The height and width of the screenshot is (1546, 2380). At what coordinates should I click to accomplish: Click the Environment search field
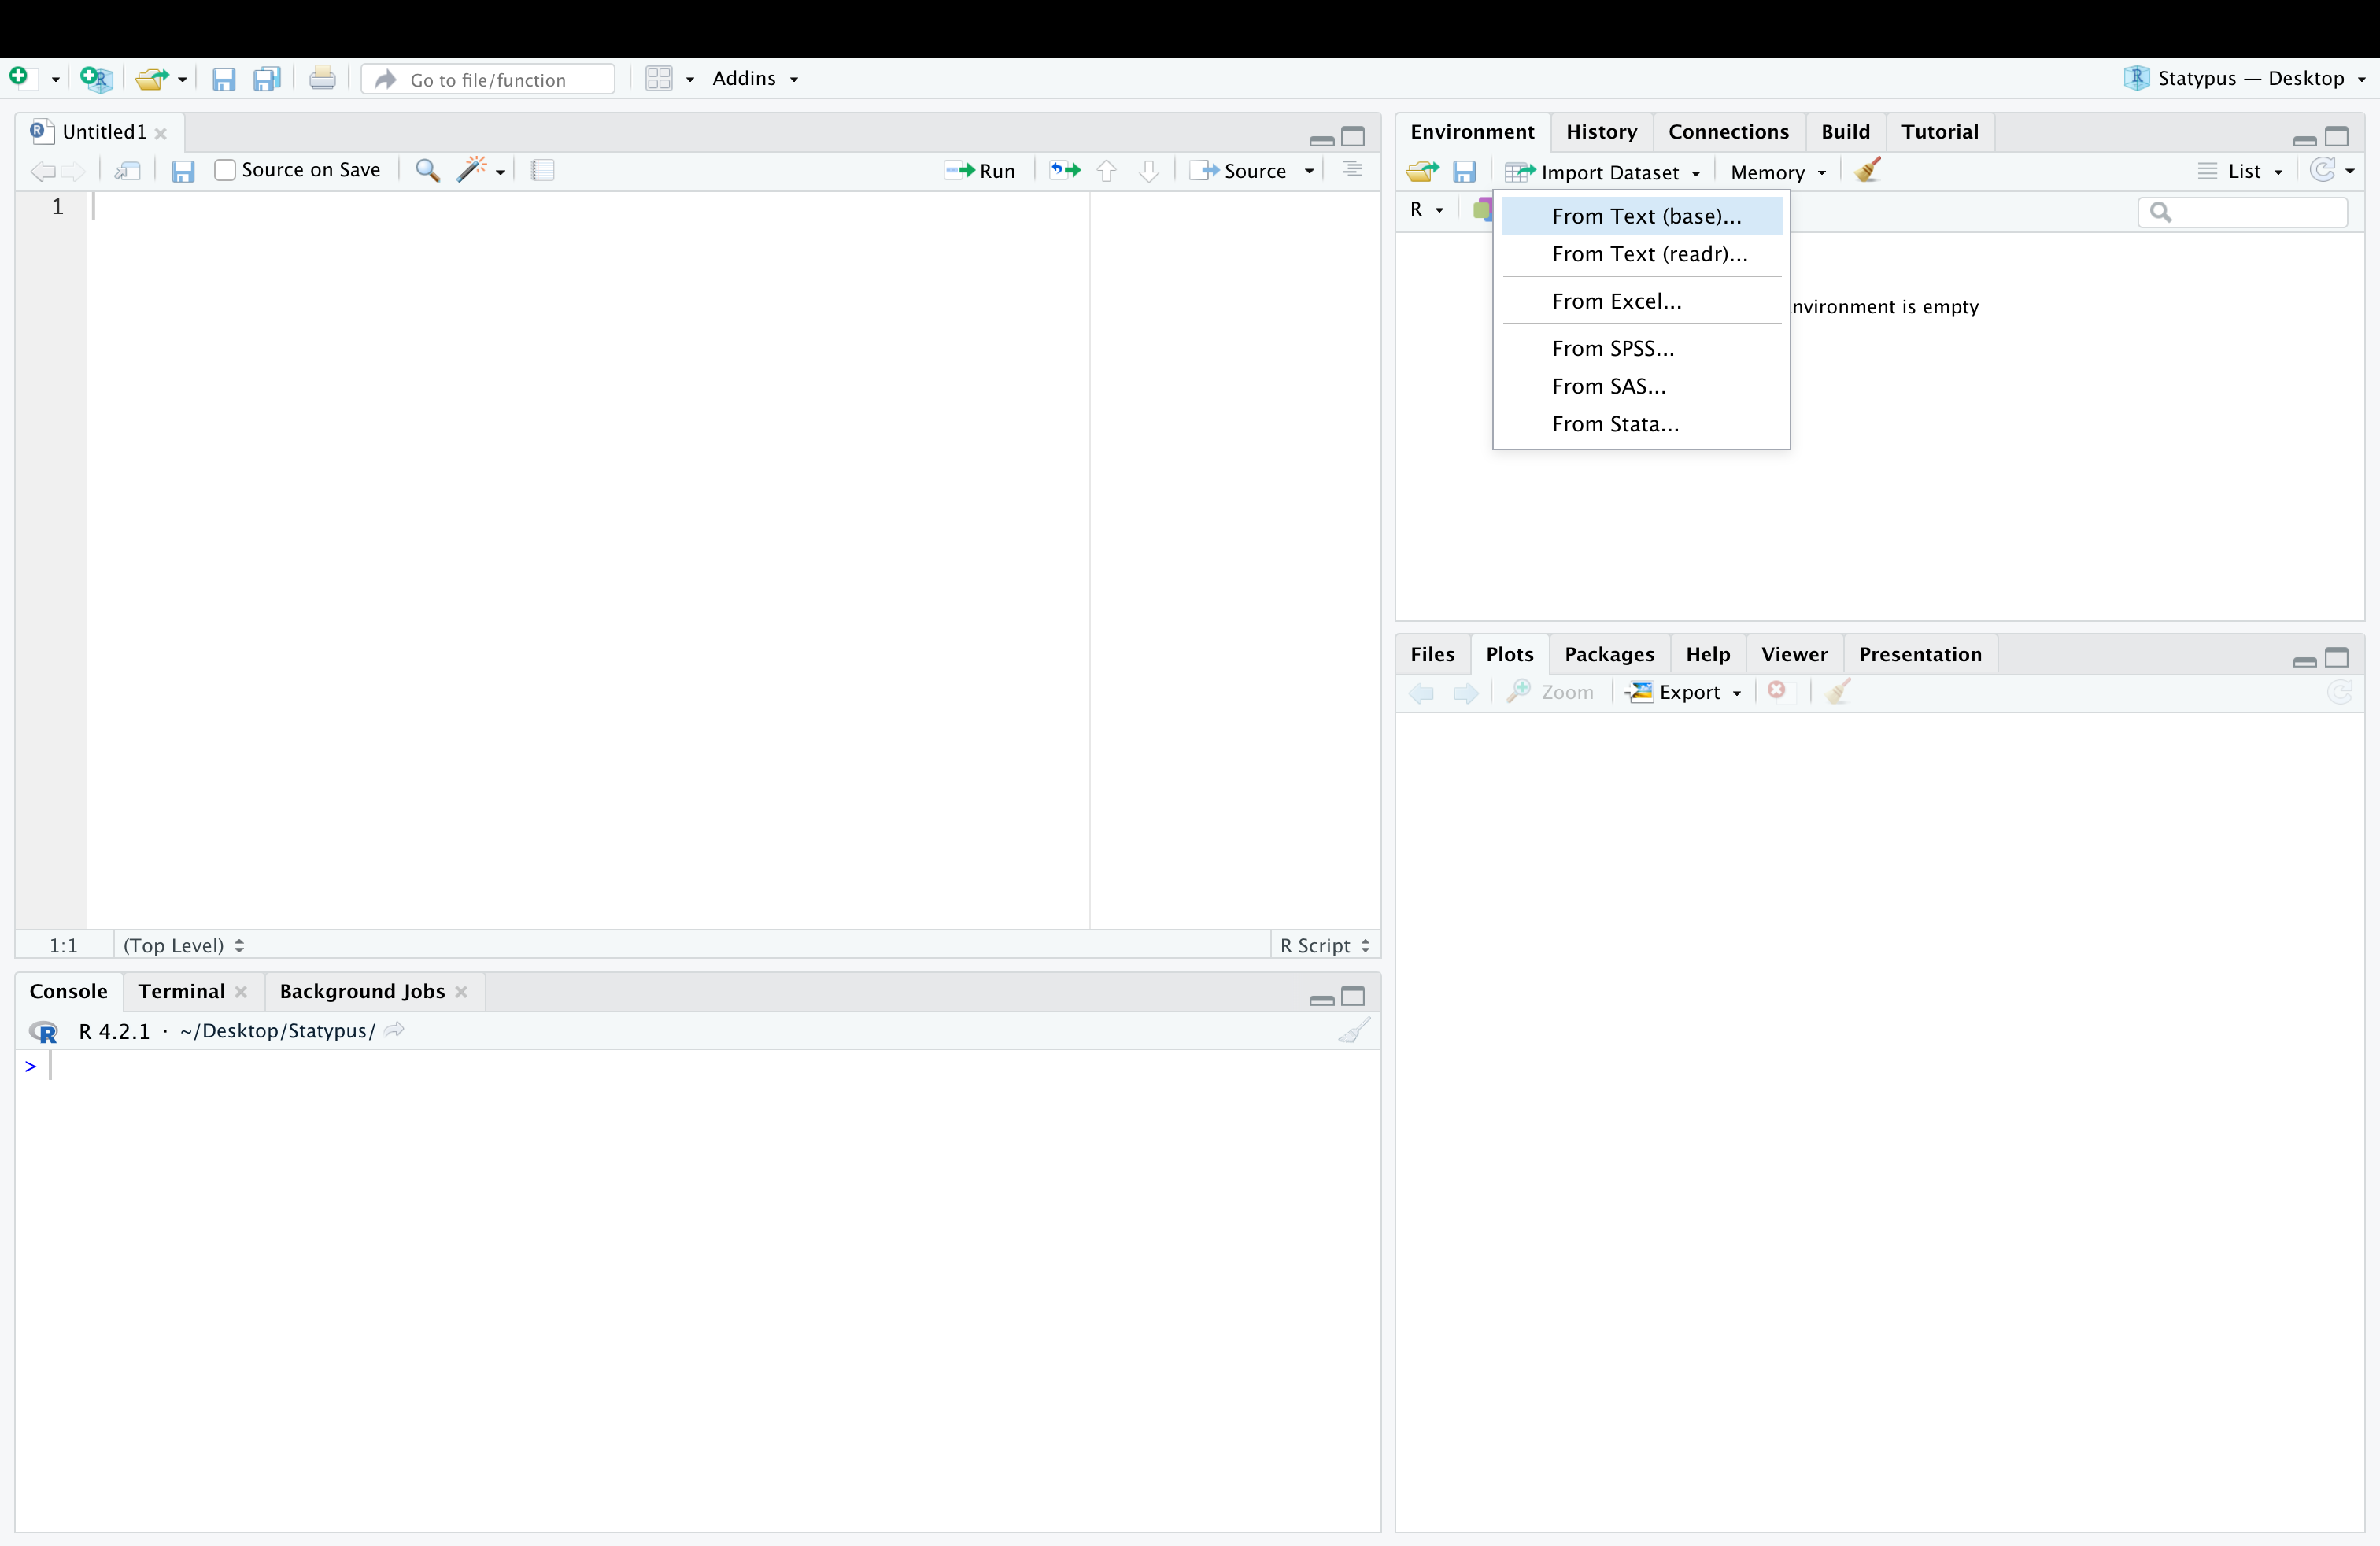[x=2243, y=212]
